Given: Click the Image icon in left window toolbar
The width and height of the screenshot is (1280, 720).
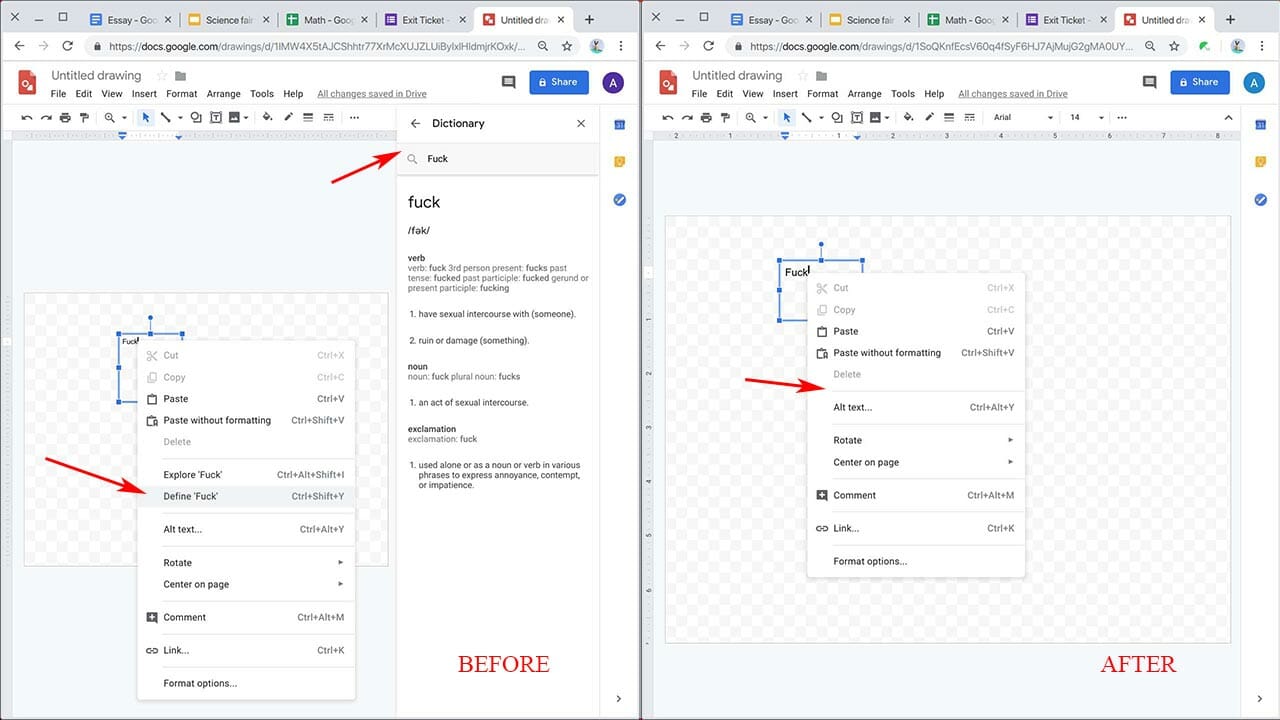Looking at the screenshot, I should tap(234, 117).
